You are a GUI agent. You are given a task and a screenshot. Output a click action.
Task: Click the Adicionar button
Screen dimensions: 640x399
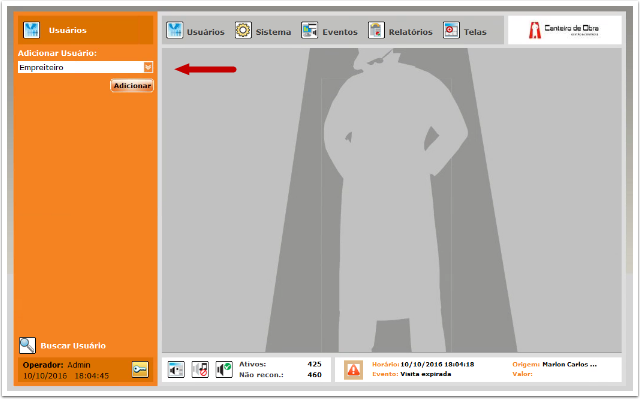coord(132,86)
